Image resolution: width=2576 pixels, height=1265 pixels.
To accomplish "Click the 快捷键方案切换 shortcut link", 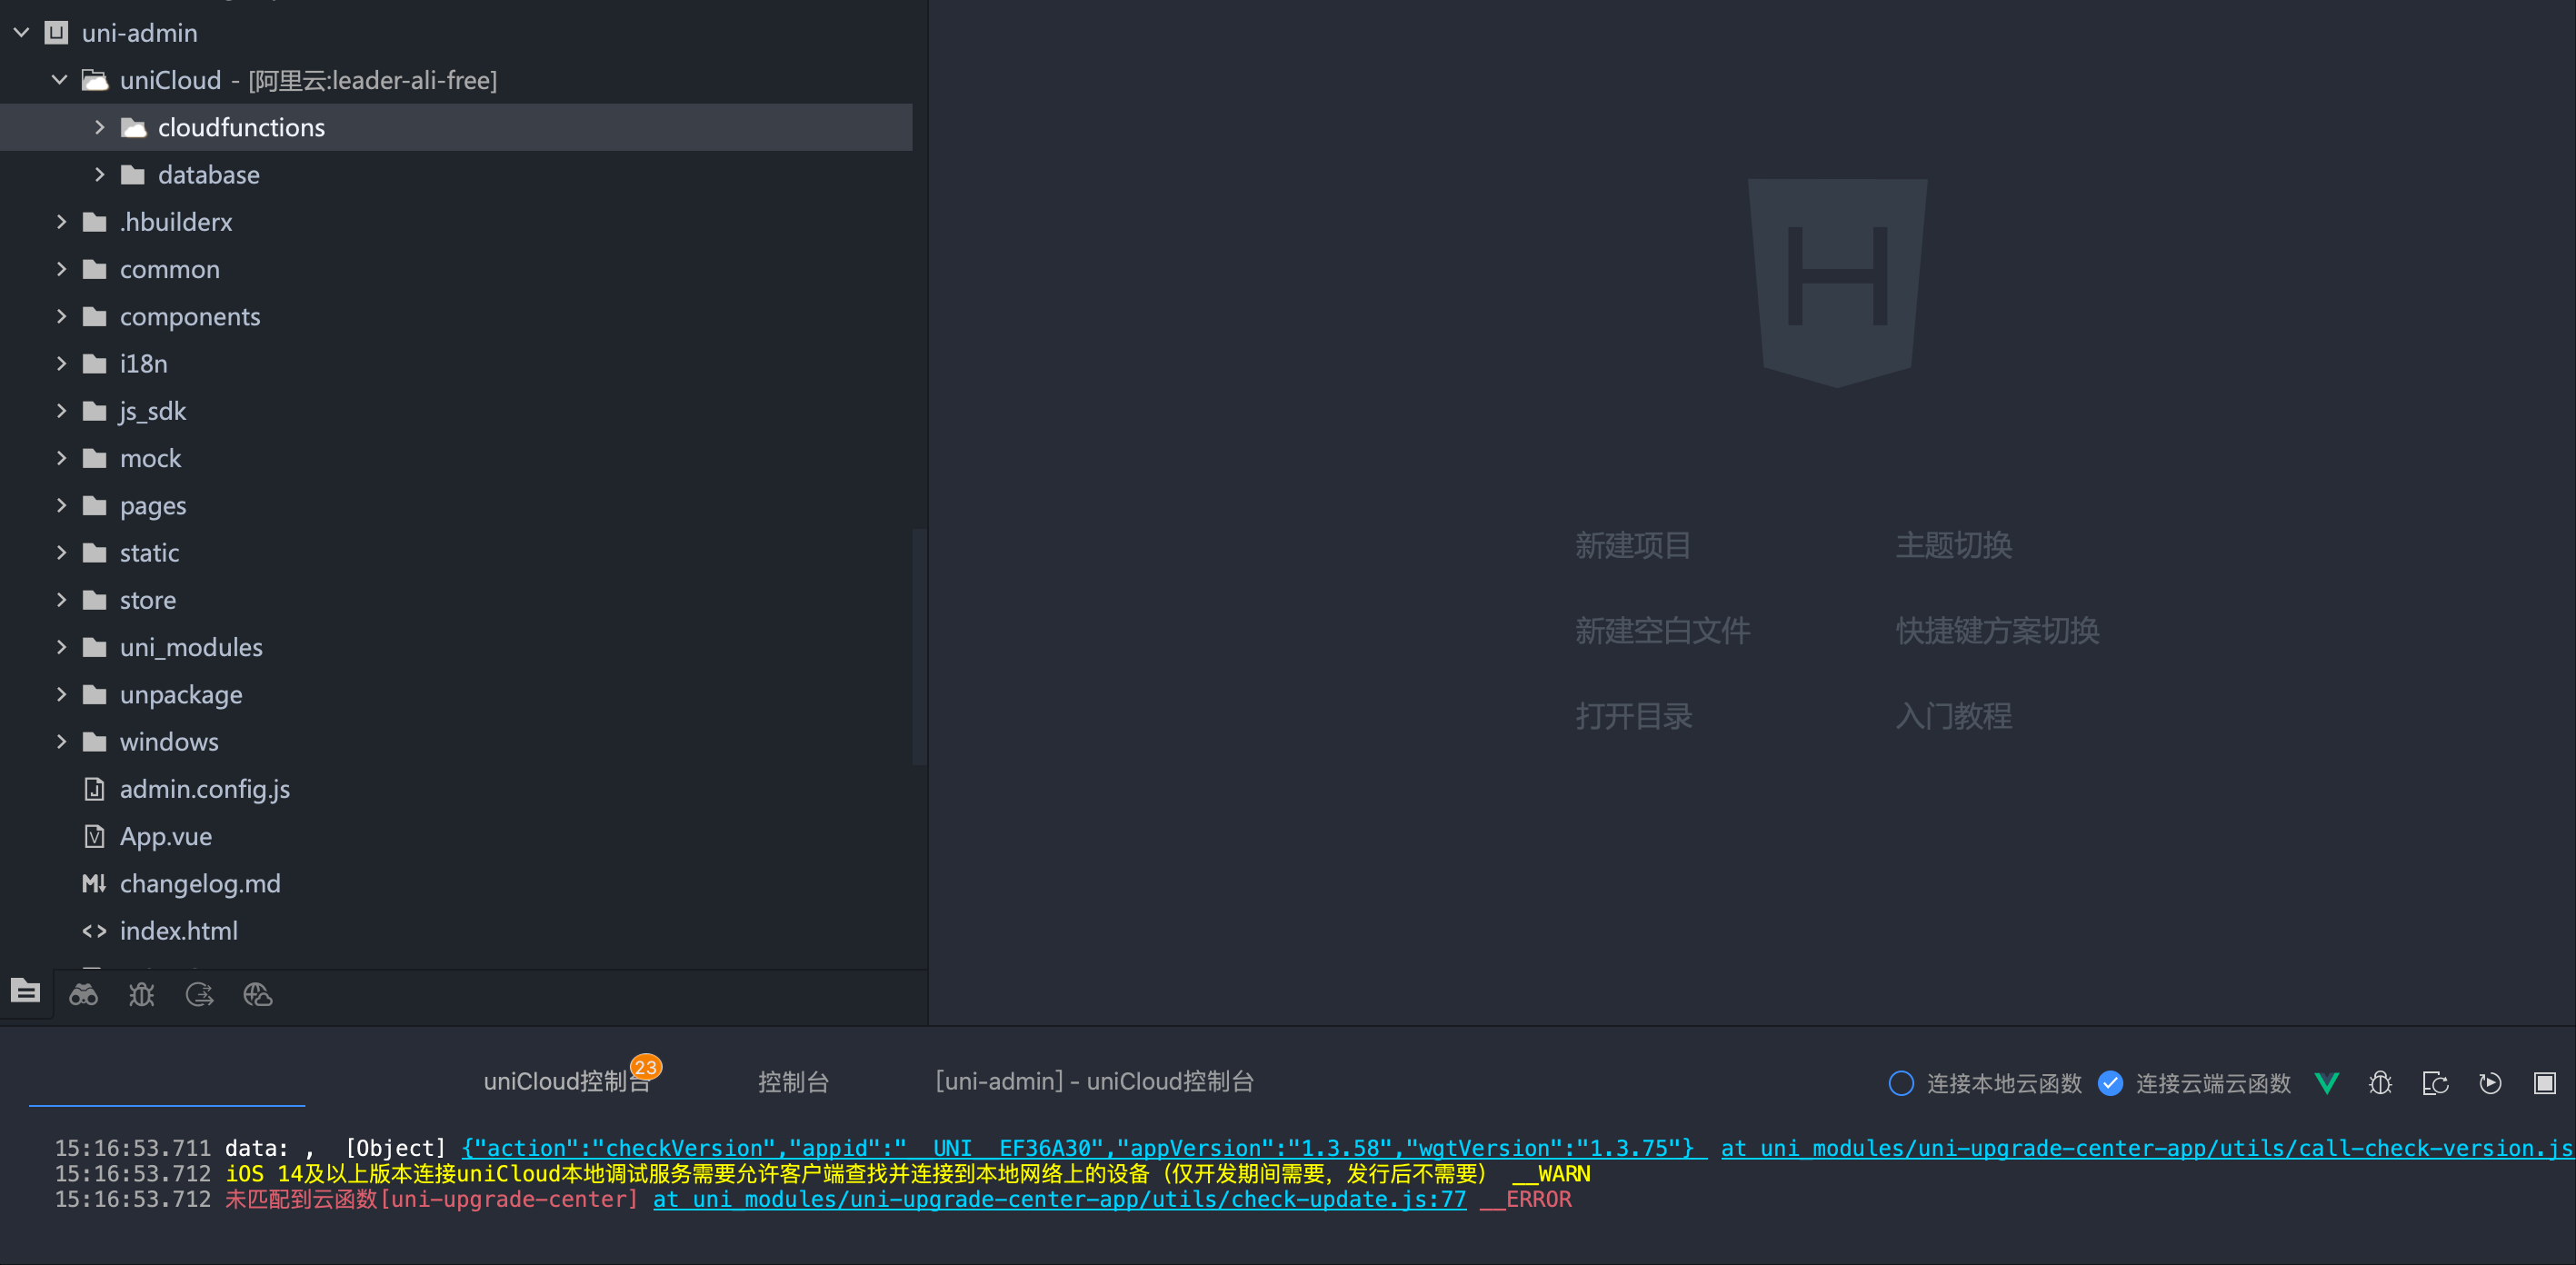I will click(1997, 630).
